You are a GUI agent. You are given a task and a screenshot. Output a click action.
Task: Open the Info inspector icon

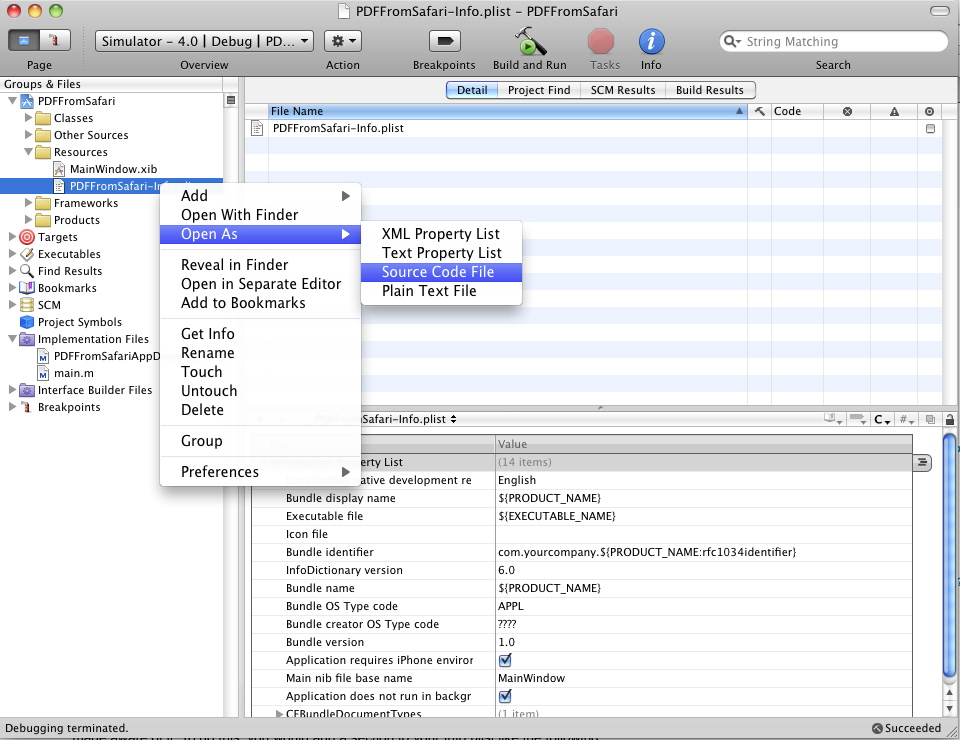click(x=651, y=42)
